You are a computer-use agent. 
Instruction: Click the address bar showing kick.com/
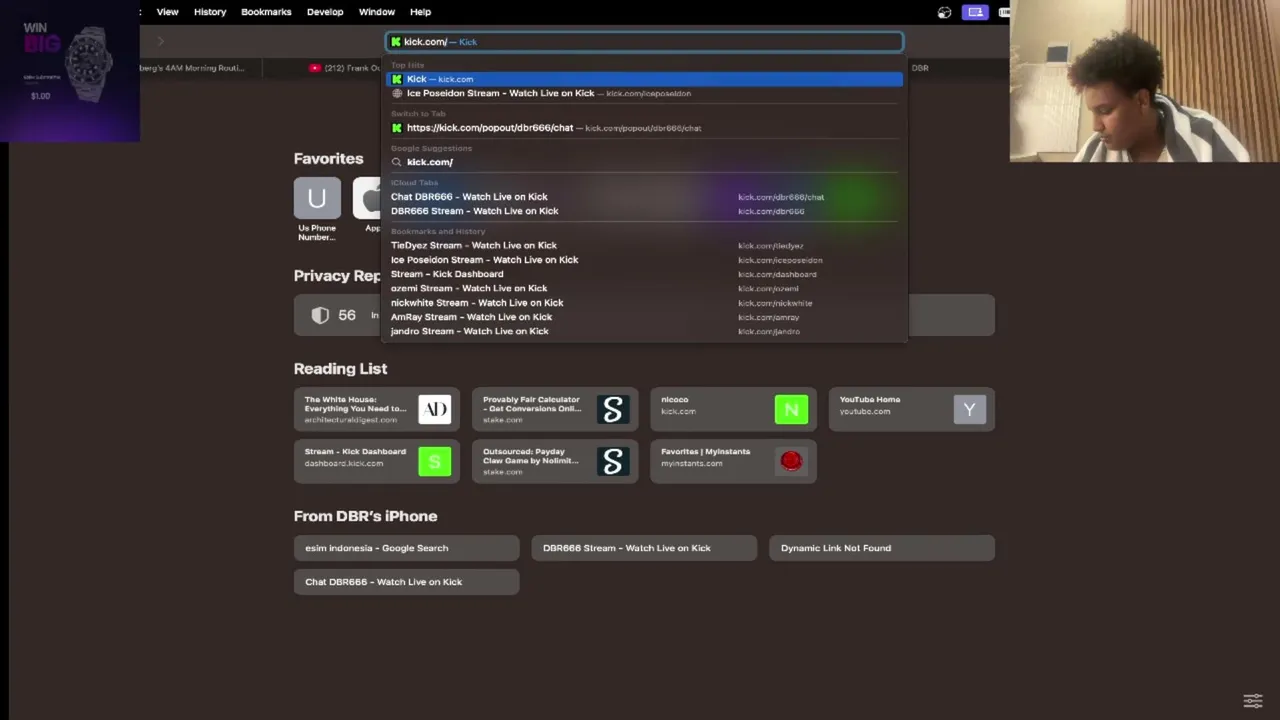click(x=645, y=42)
